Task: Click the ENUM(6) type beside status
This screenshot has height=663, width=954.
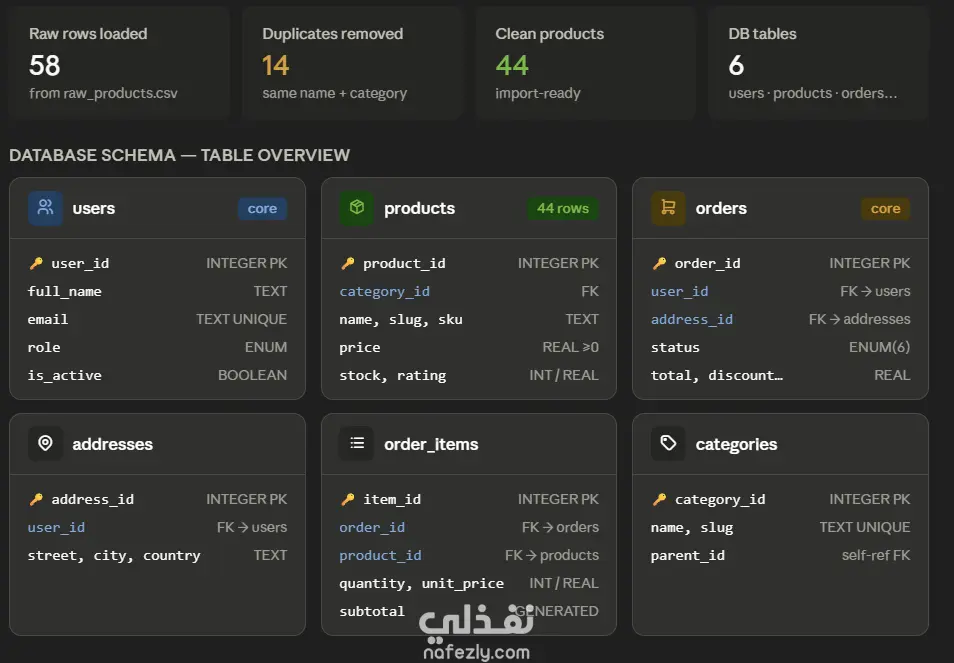Action: 880,347
